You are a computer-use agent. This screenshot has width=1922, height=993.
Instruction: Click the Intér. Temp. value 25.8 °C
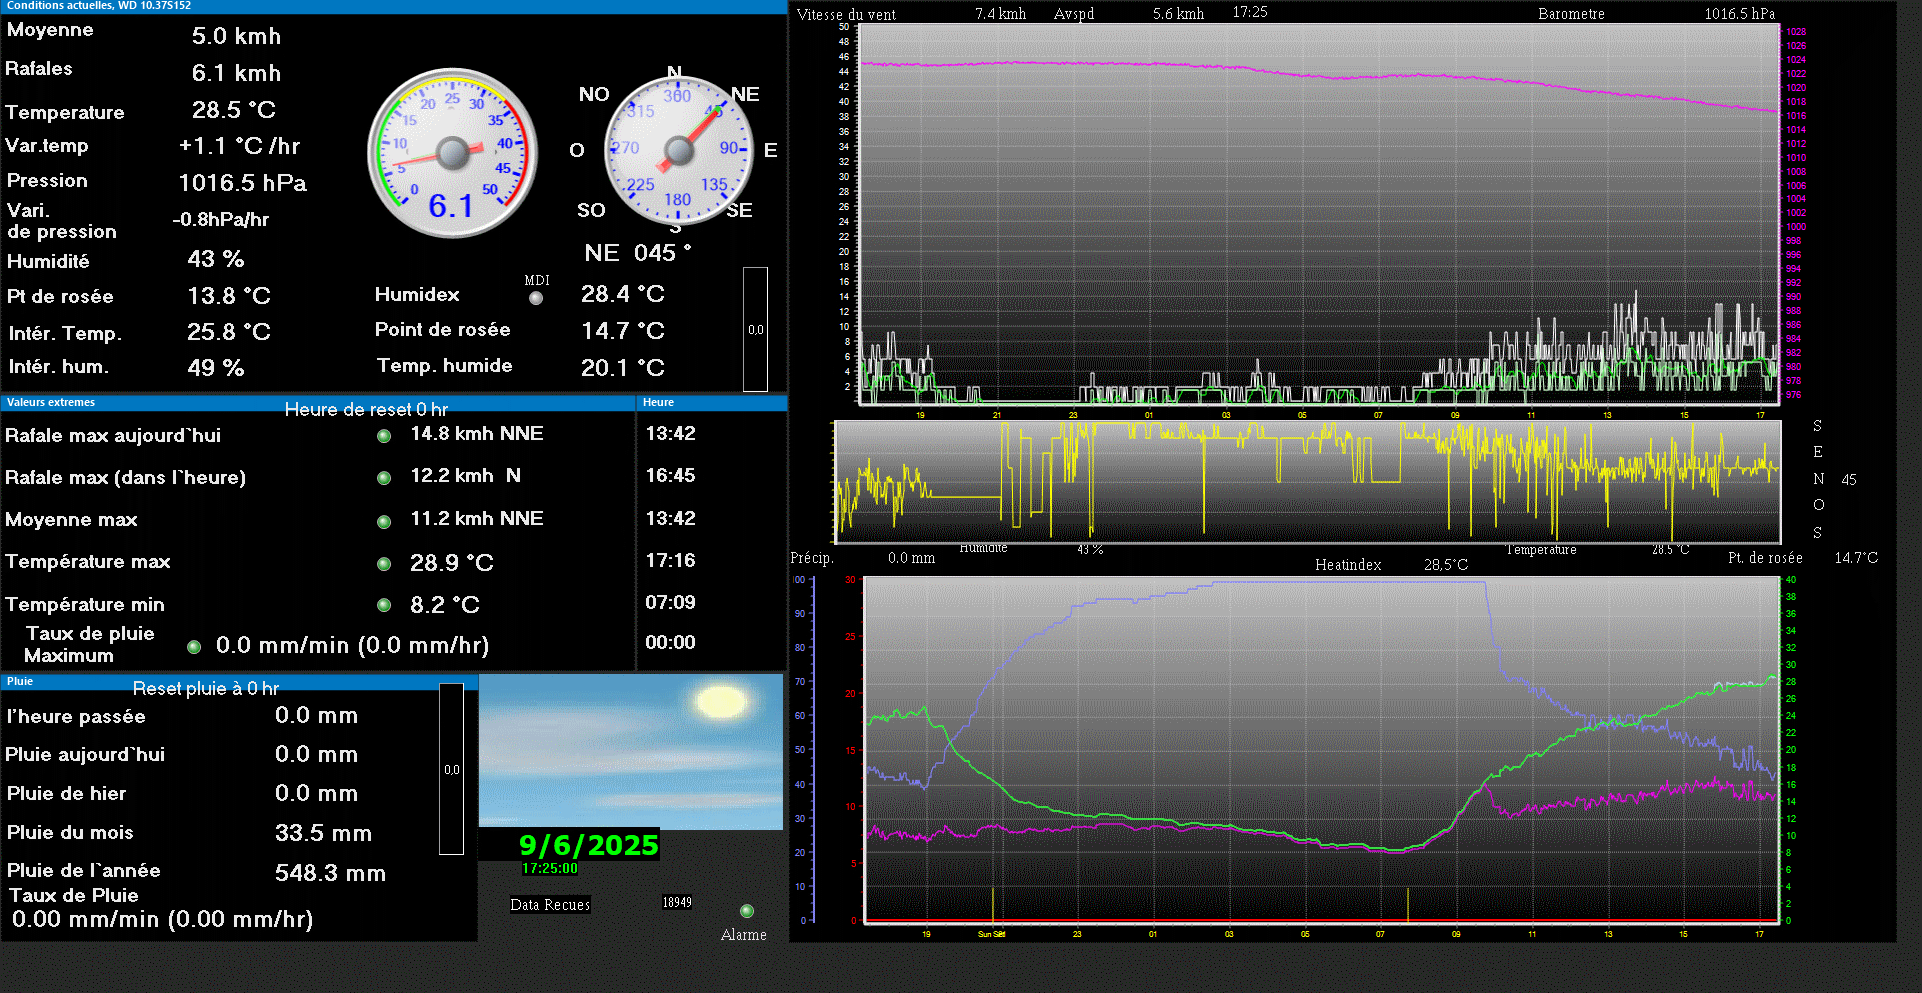(229, 333)
